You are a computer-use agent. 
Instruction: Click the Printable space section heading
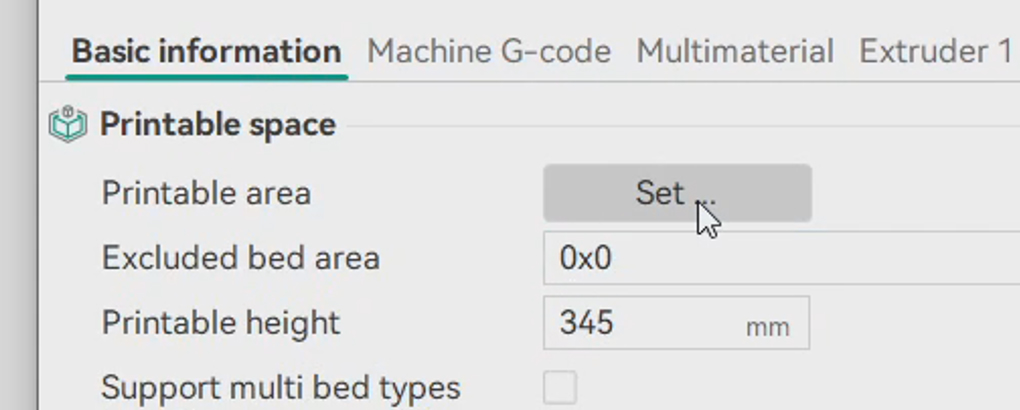(218, 125)
